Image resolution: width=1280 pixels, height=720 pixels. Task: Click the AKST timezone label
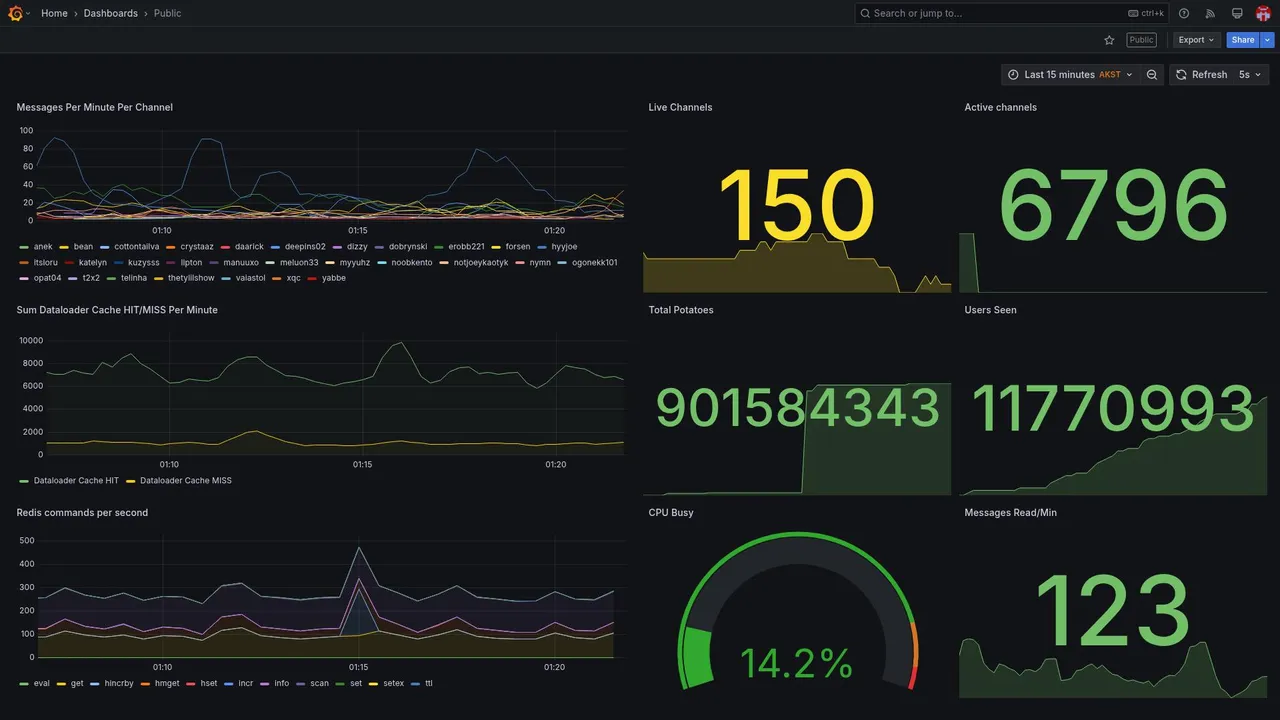(x=1110, y=75)
